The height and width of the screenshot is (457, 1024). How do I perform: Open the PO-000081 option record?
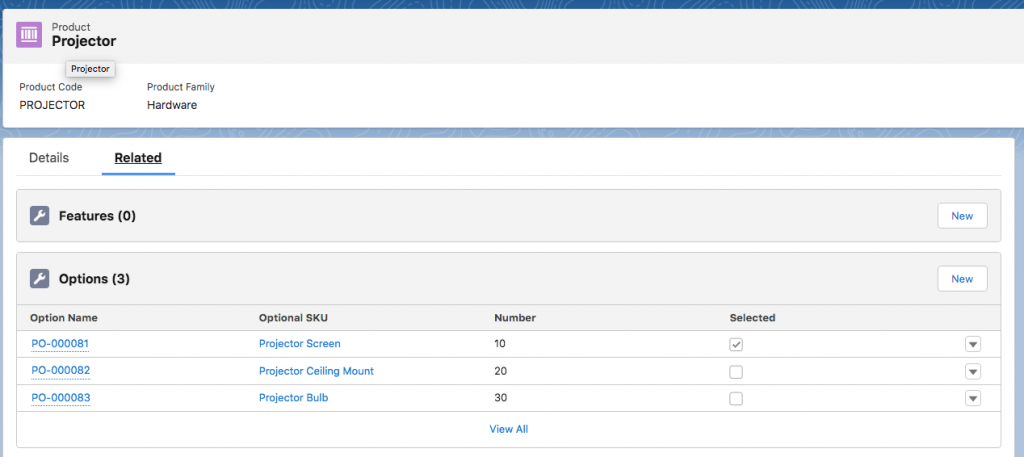coord(61,344)
